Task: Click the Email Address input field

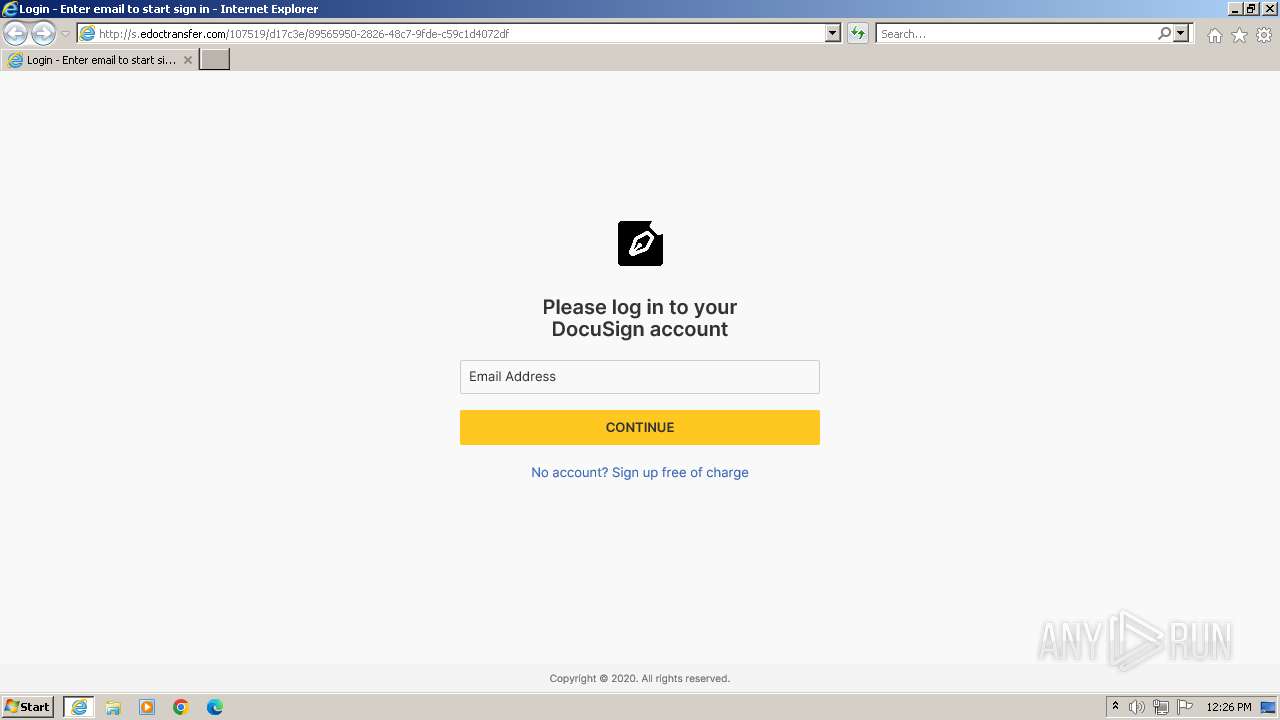Action: pos(640,377)
